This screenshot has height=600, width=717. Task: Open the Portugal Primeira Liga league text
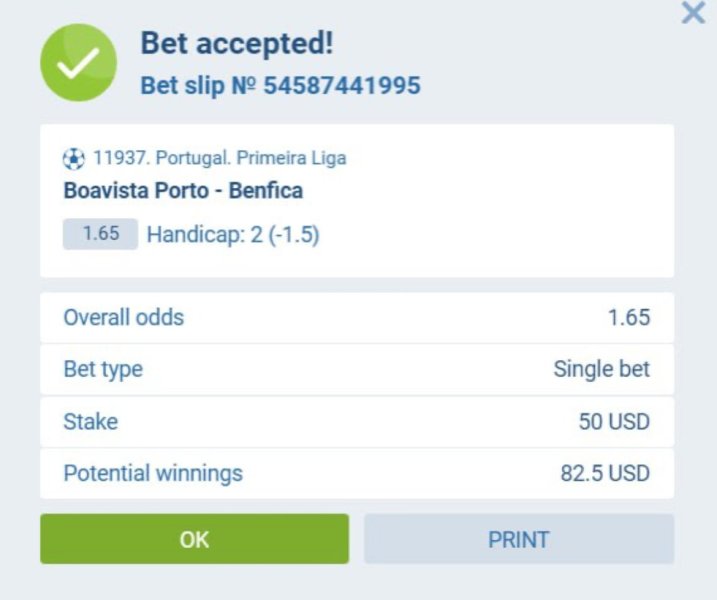[219, 159]
